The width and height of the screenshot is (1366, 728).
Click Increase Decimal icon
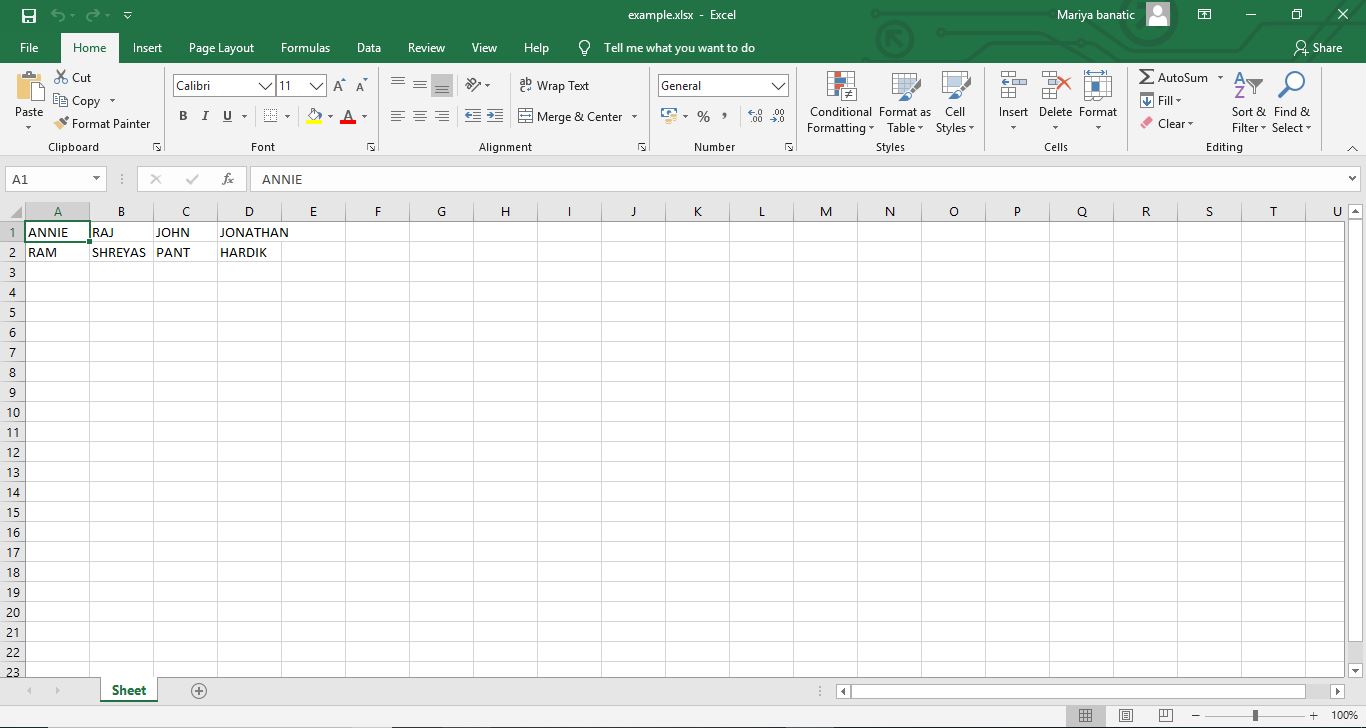pos(755,116)
